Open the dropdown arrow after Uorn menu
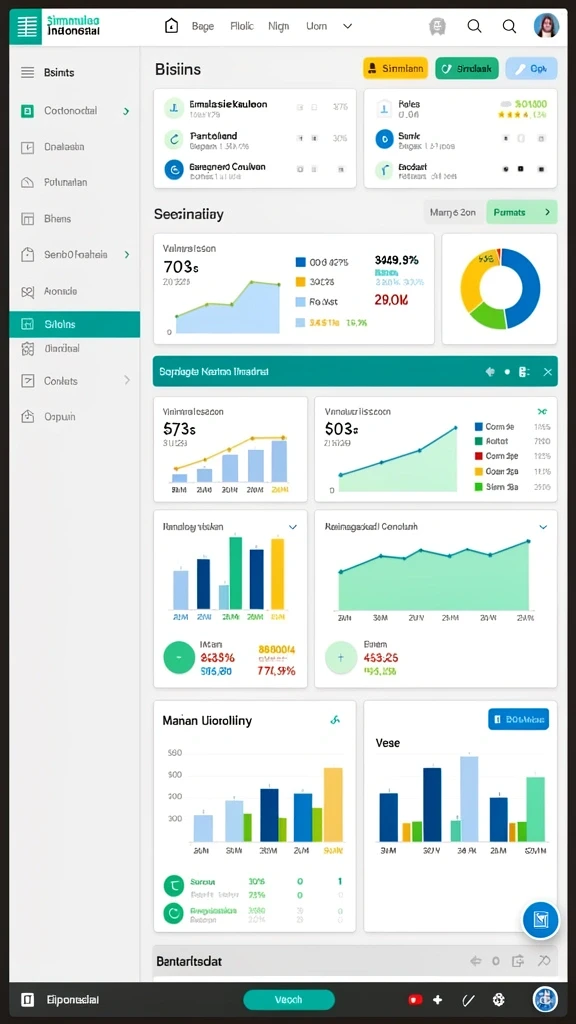The width and height of the screenshot is (576, 1024). [347, 26]
